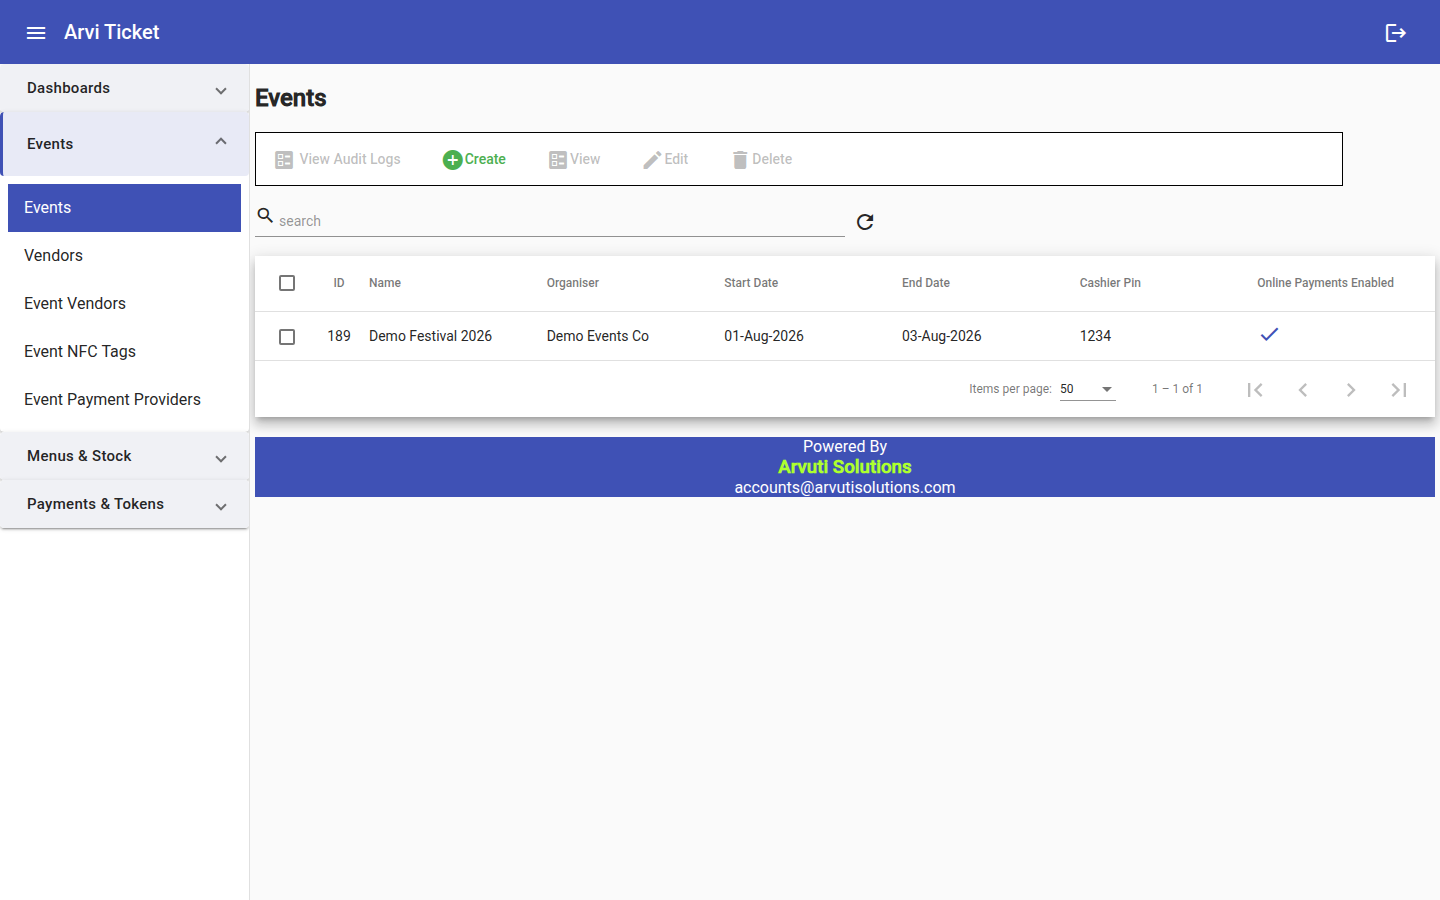Click the accounts@arvutisolutions.com email
Viewport: 1440px width, 900px height.
pos(845,488)
